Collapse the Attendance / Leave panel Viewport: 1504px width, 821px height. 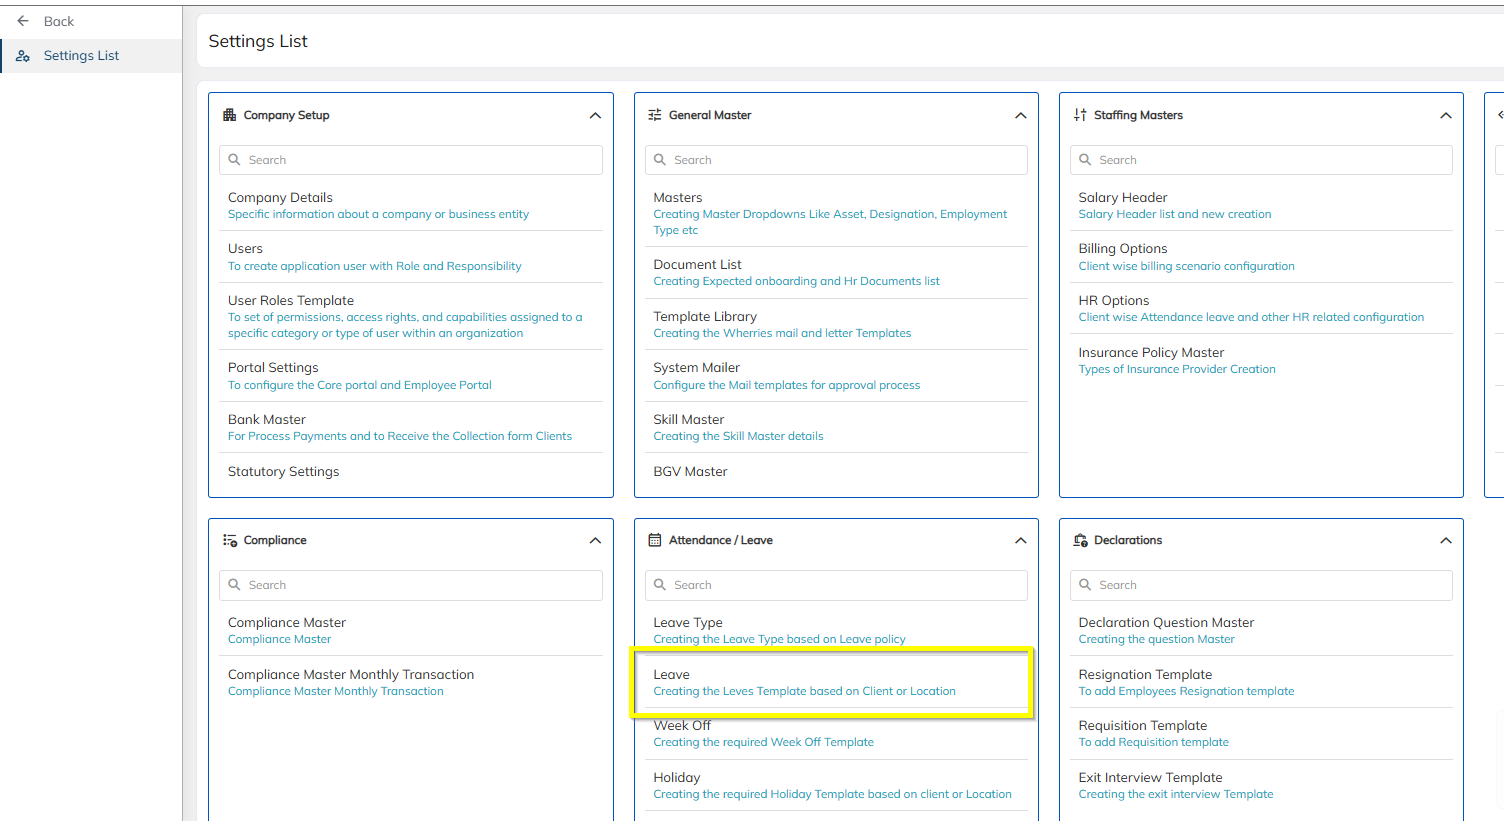click(1020, 541)
